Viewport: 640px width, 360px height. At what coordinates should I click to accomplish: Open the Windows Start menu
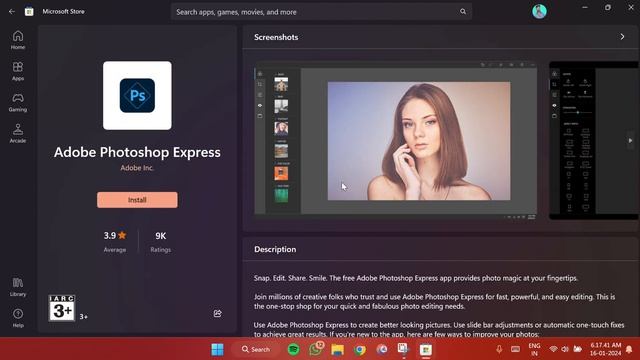click(217, 349)
